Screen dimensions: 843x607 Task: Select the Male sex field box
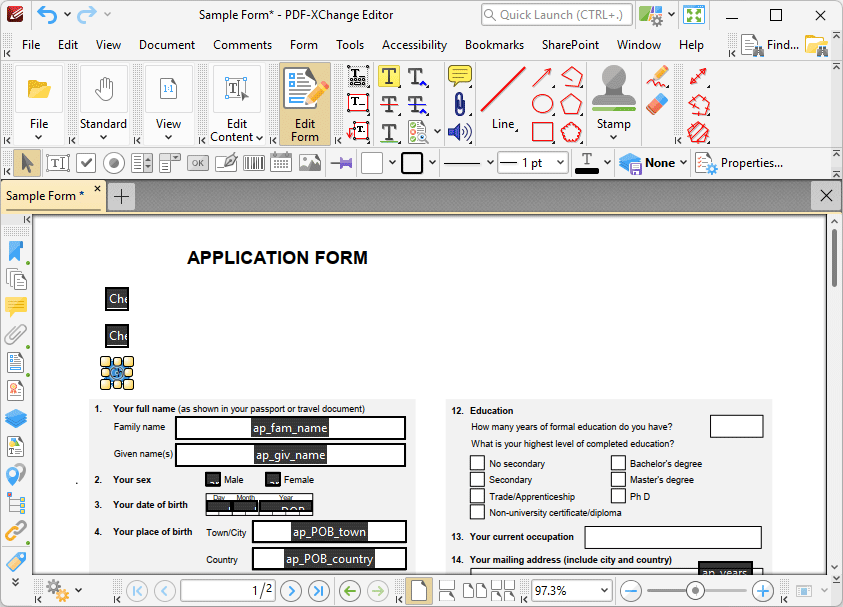213,479
